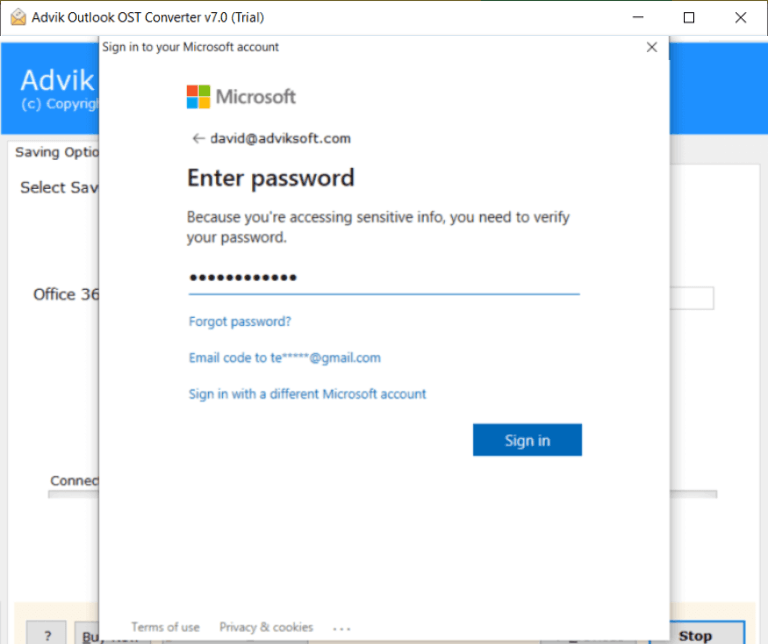The width and height of the screenshot is (768, 644).
Task: Click the Stop button in Advik window
Action: (707, 635)
